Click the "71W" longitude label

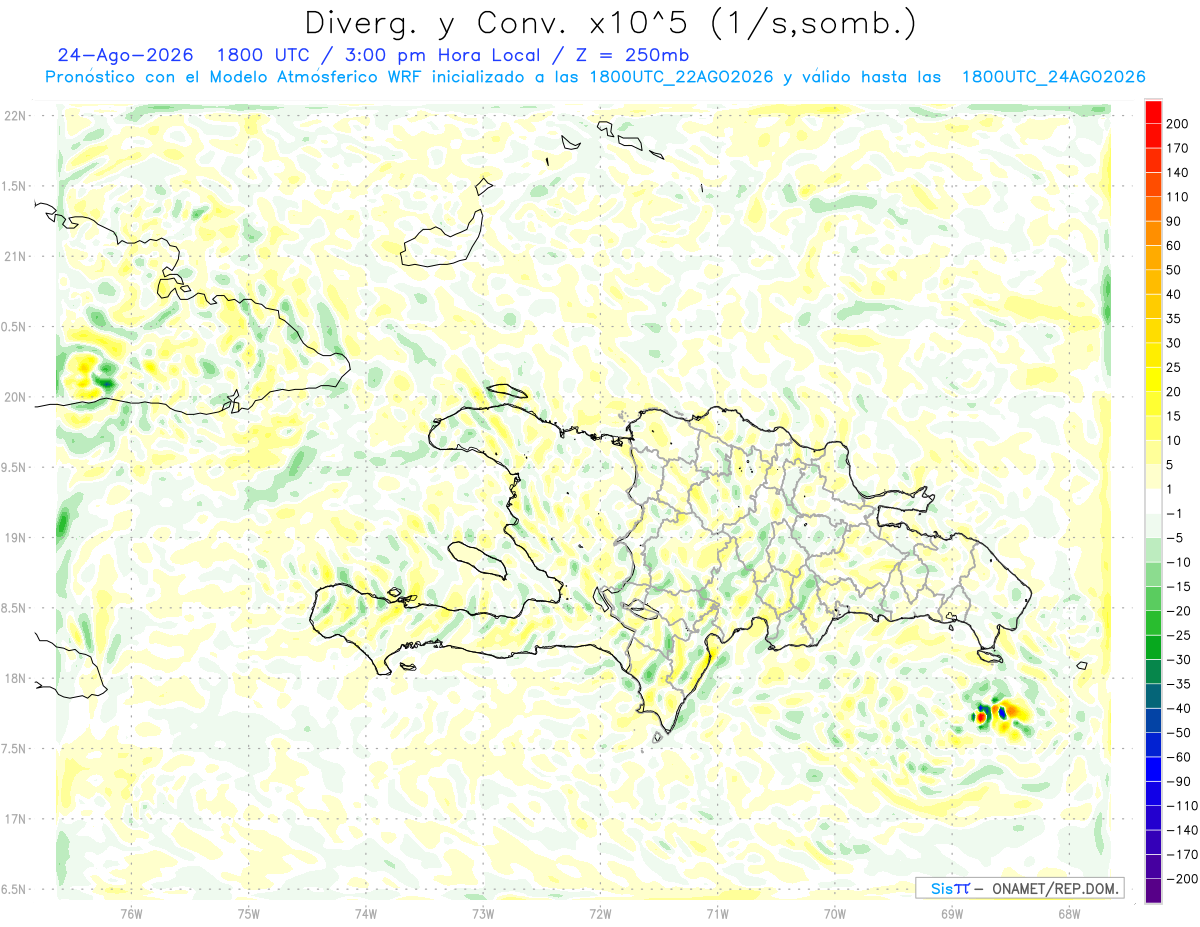[717, 912]
